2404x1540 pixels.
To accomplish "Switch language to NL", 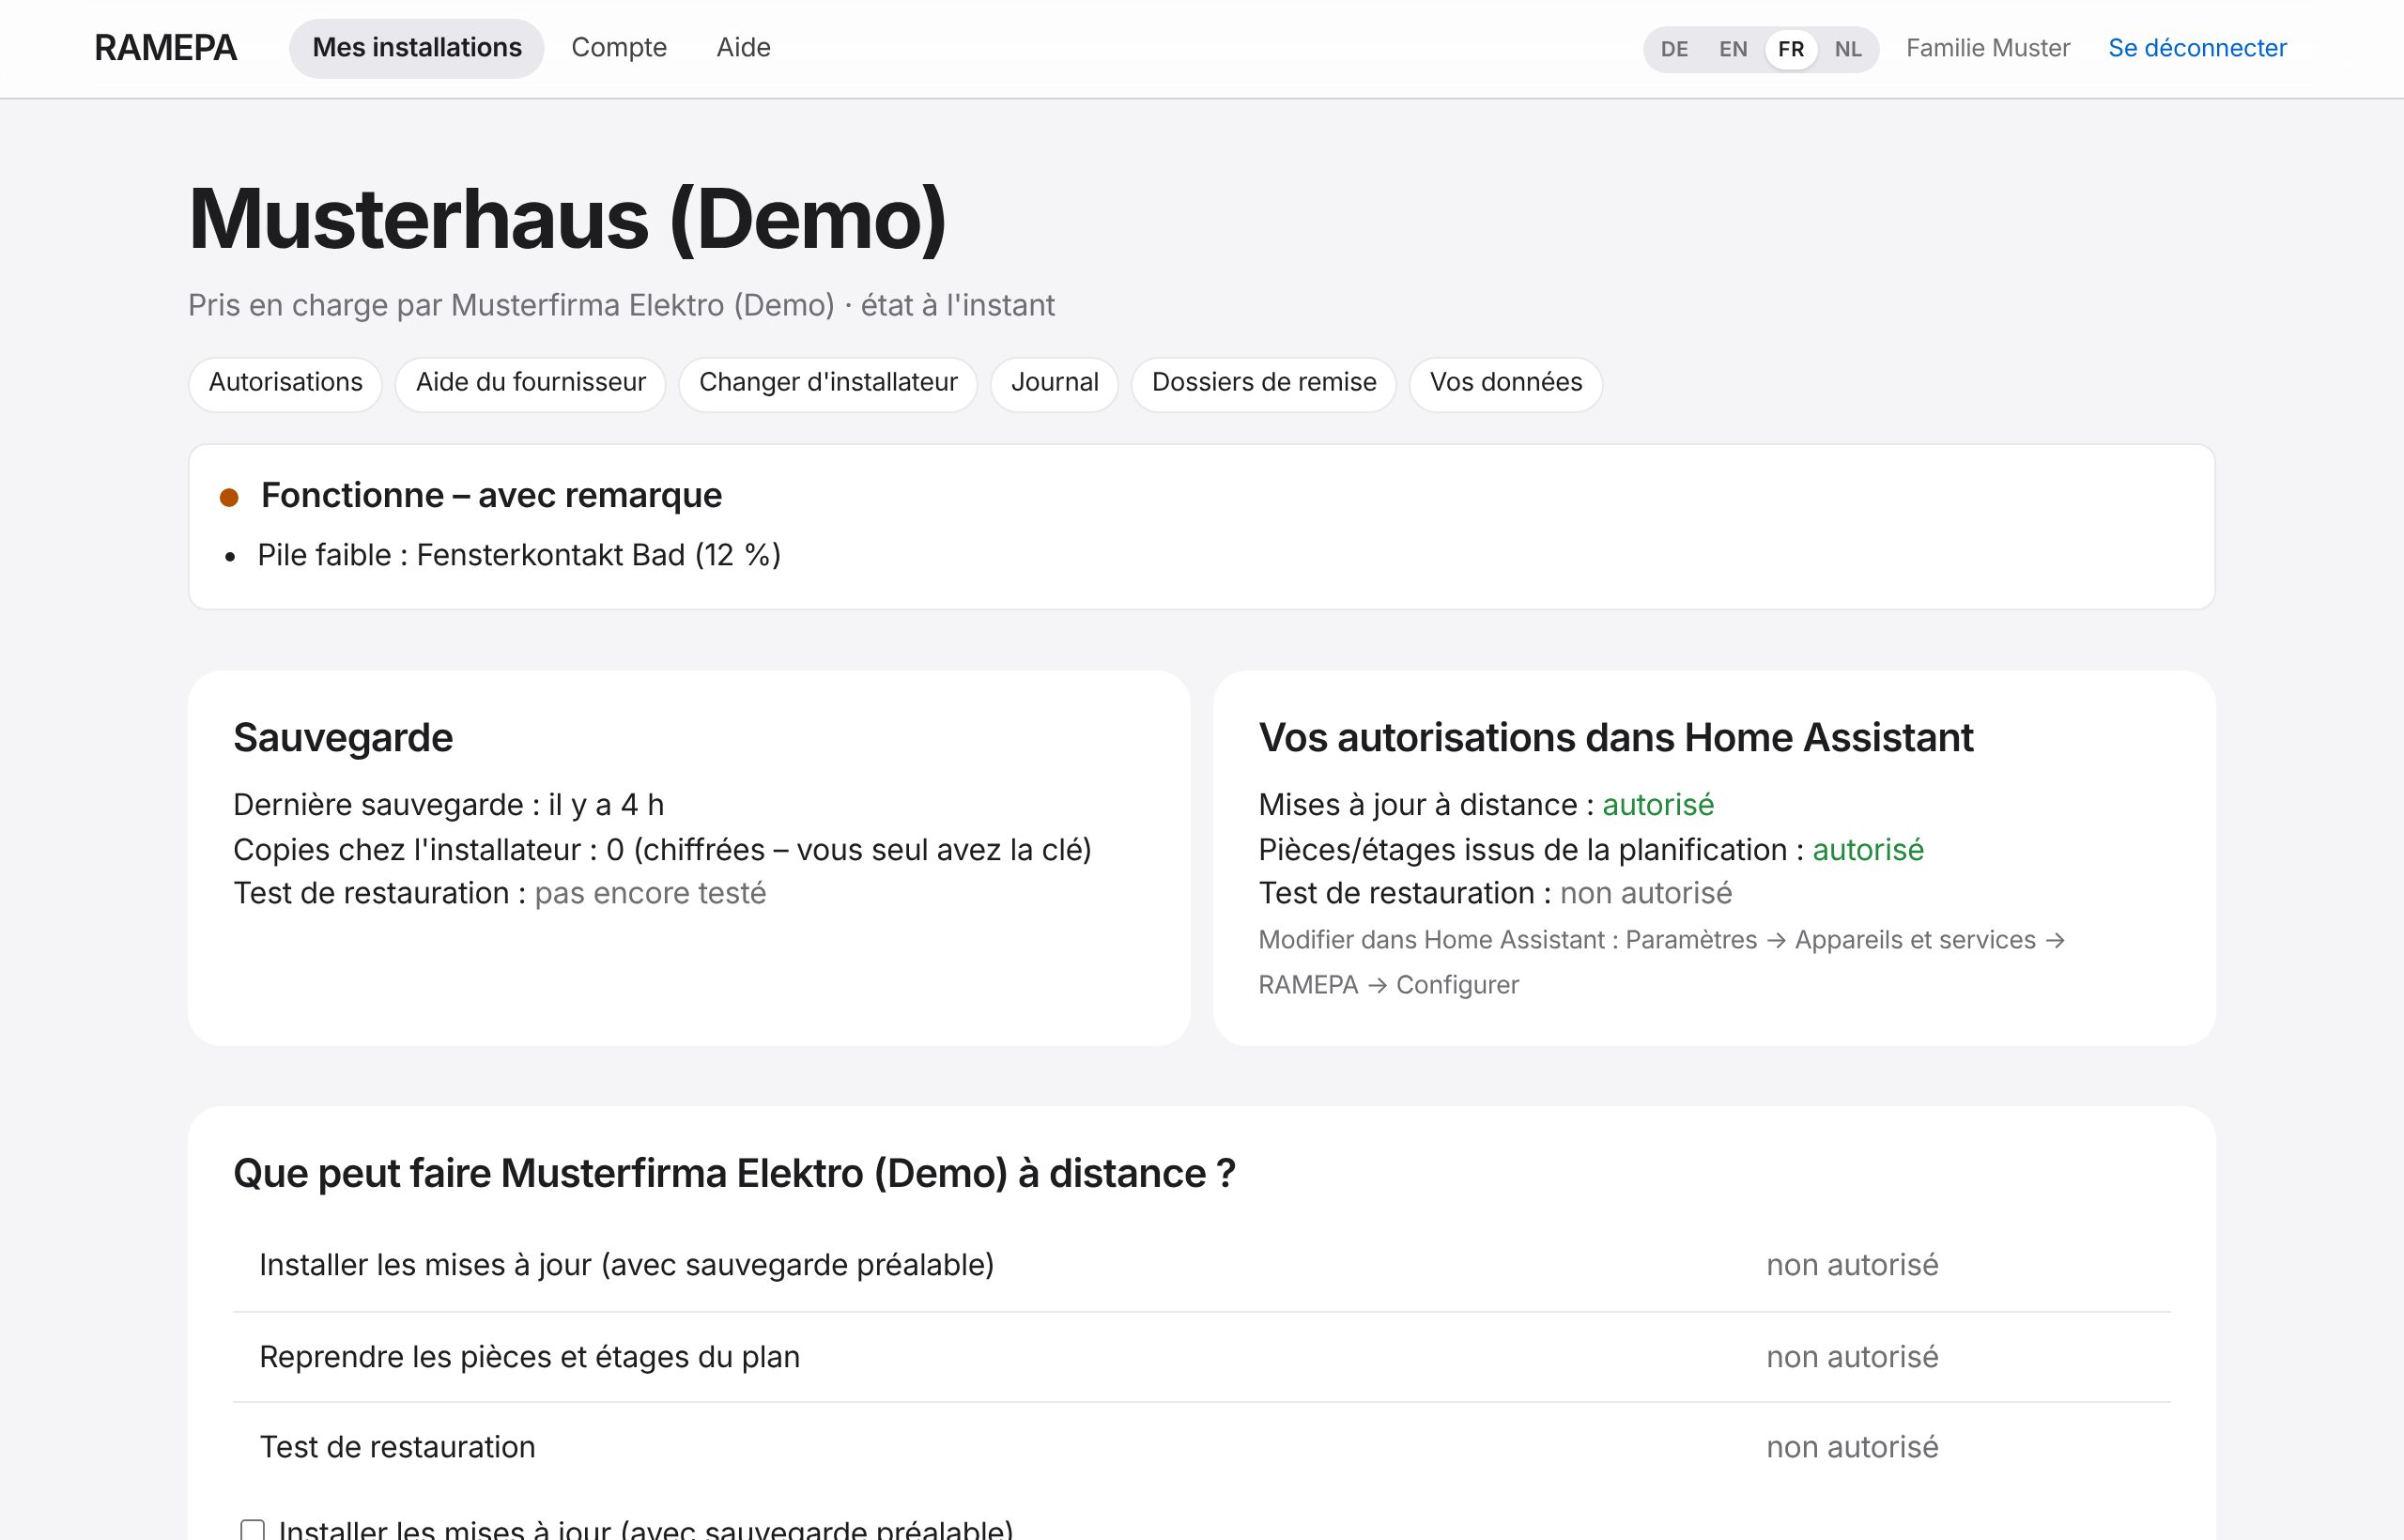I will pyautogui.click(x=1848, y=49).
